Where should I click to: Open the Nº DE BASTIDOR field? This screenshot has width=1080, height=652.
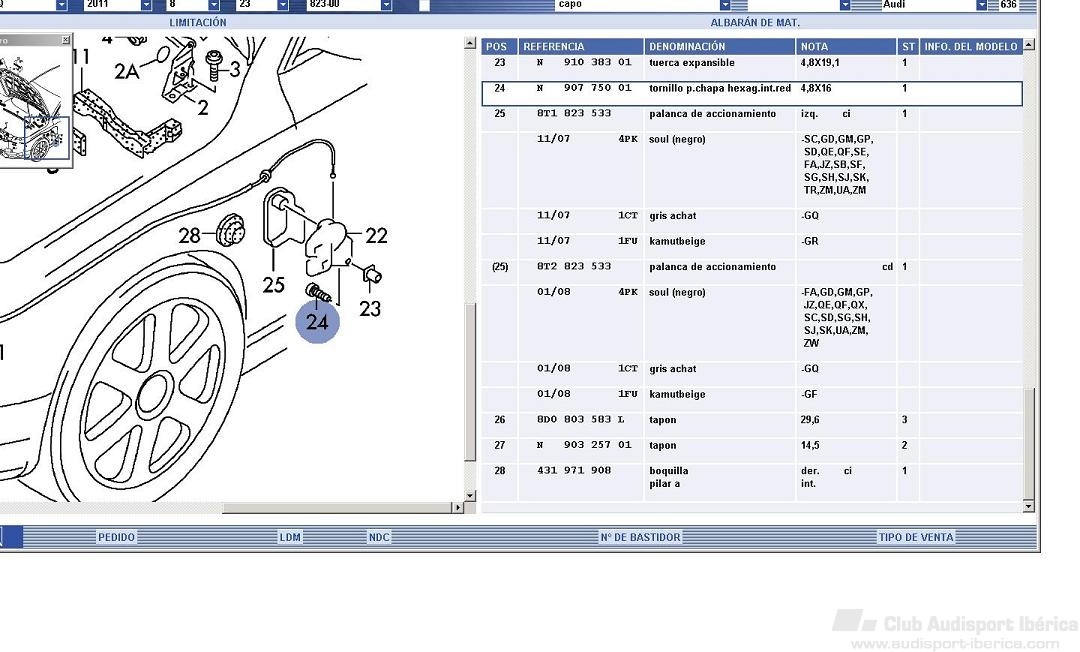click(640, 538)
